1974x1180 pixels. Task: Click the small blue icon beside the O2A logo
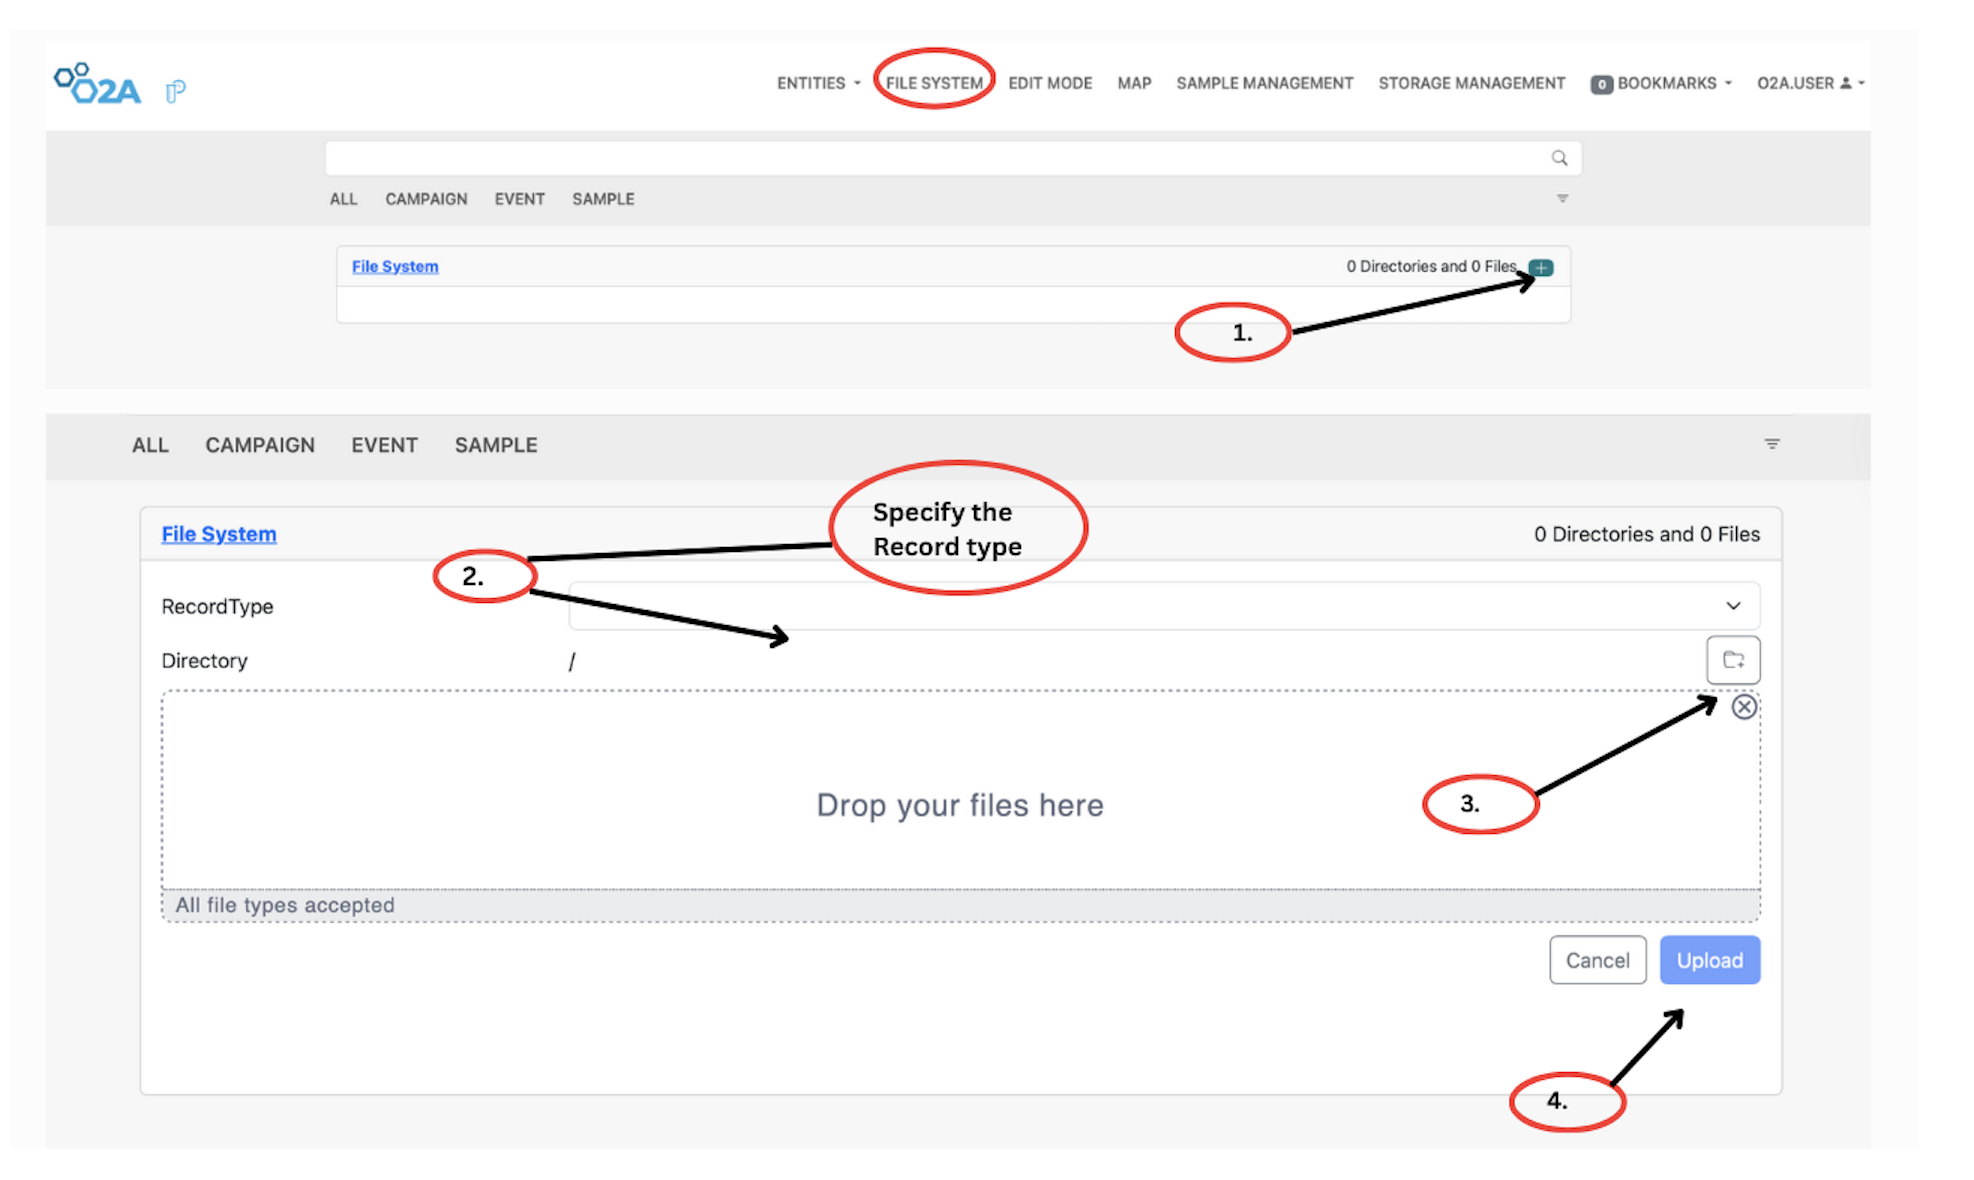click(x=175, y=91)
